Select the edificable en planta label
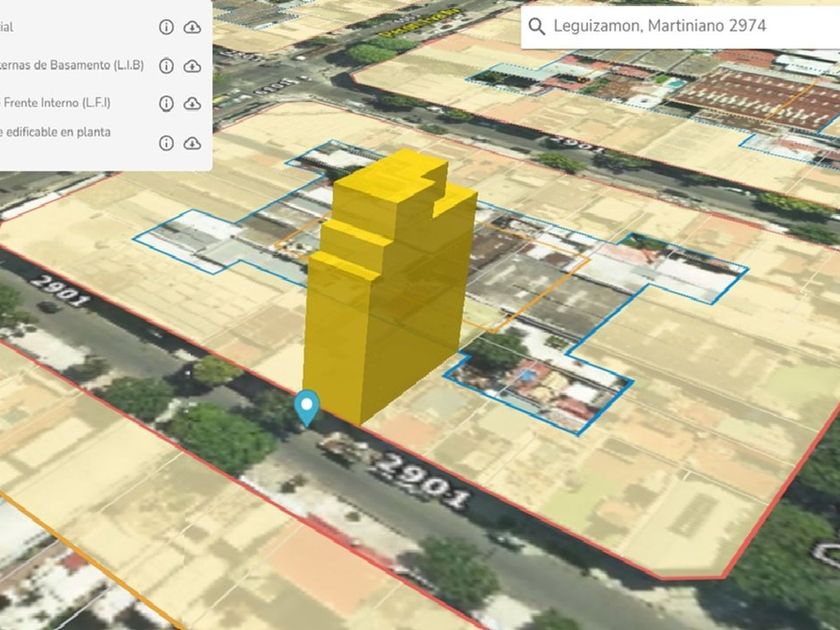 pyautogui.click(x=55, y=132)
